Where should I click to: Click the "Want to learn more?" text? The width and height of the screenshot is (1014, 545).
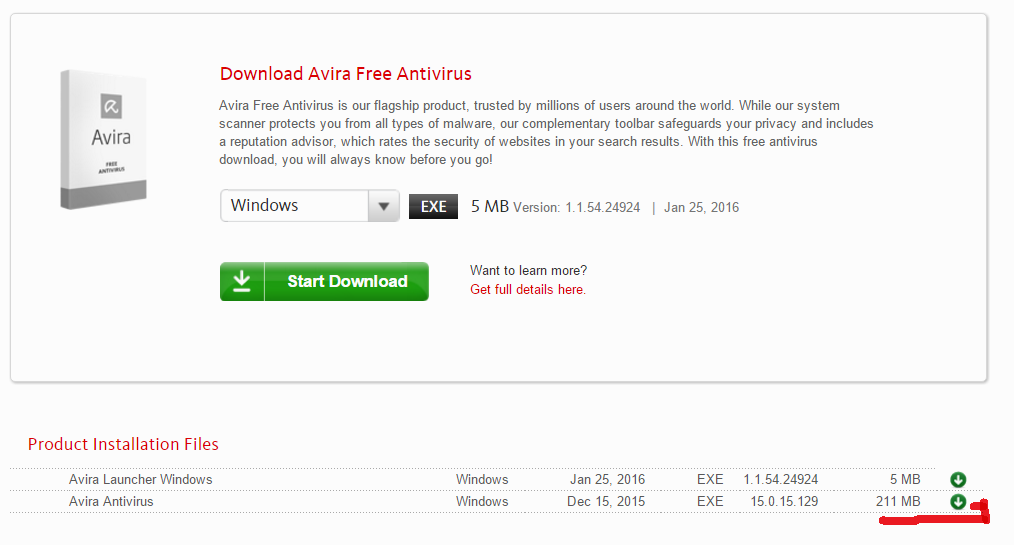(528, 270)
